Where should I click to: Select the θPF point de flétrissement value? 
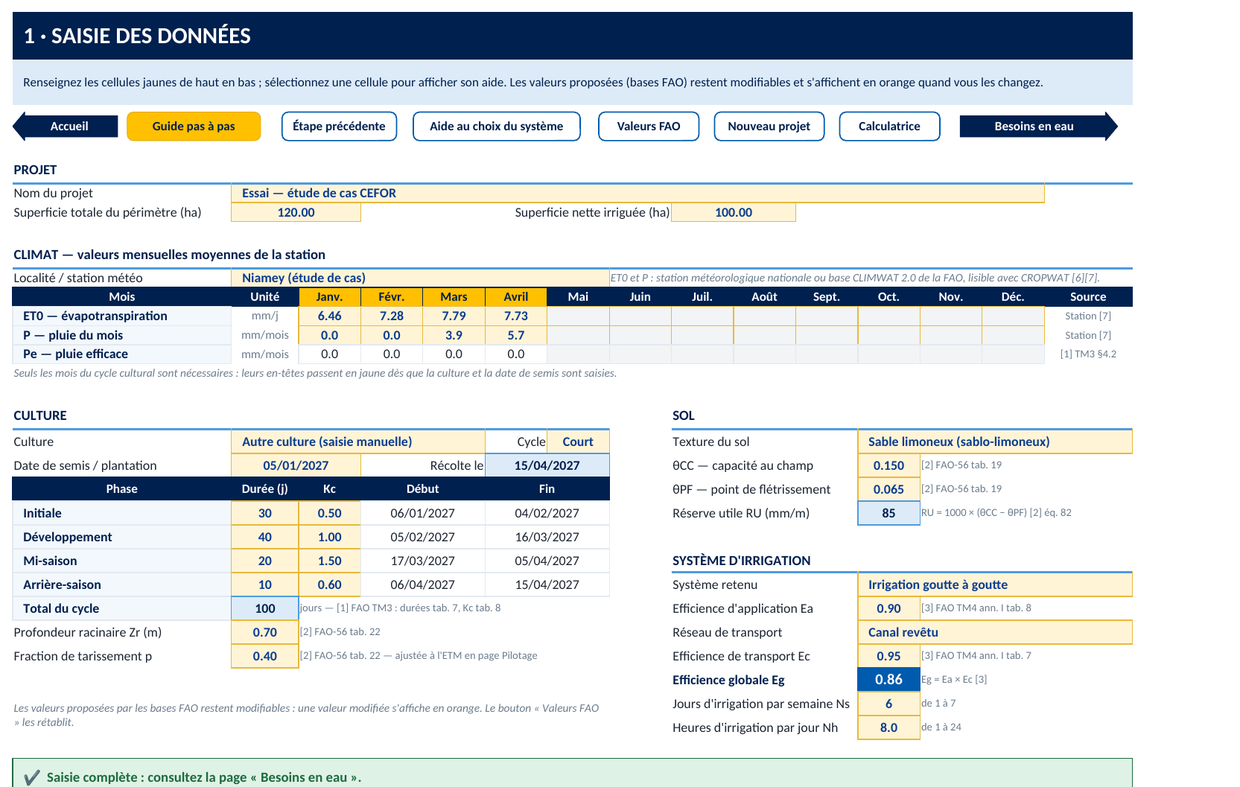point(888,489)
